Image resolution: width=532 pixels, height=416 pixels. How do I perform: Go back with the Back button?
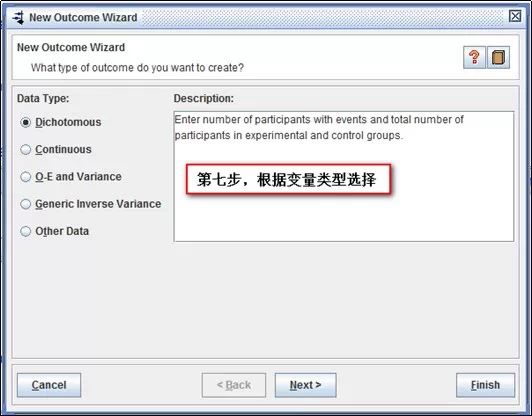[x=234, y=385]
